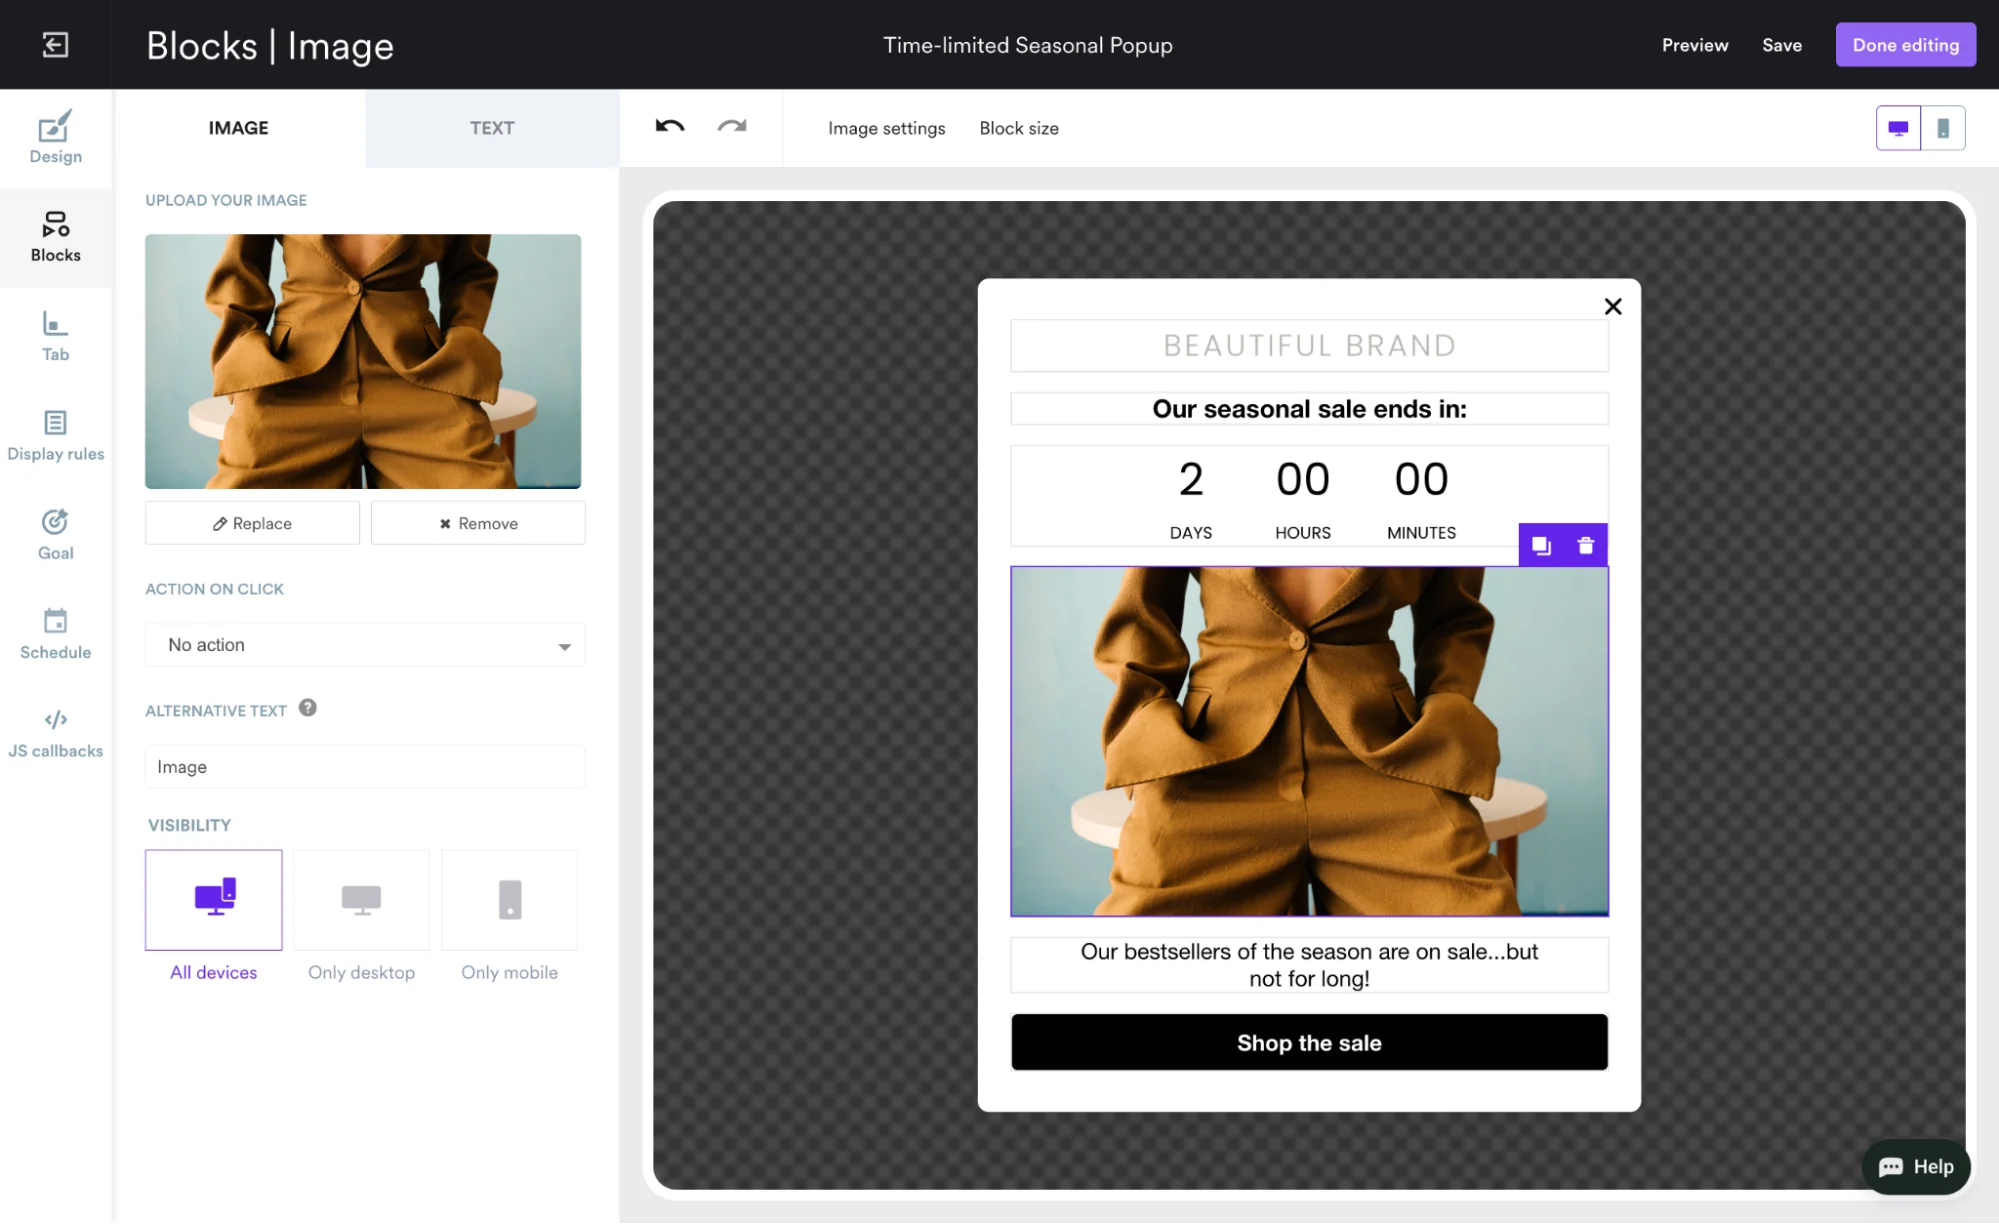Screen dimensions: 1999x1224
Task: Expand the No action dropdown
Action: 365,645
